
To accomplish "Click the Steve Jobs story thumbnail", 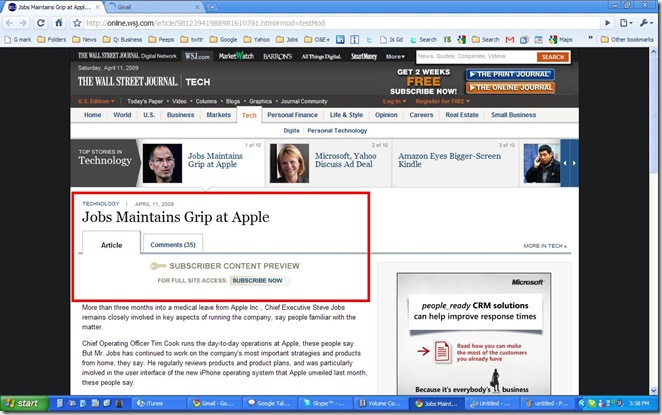I will 162,163.
